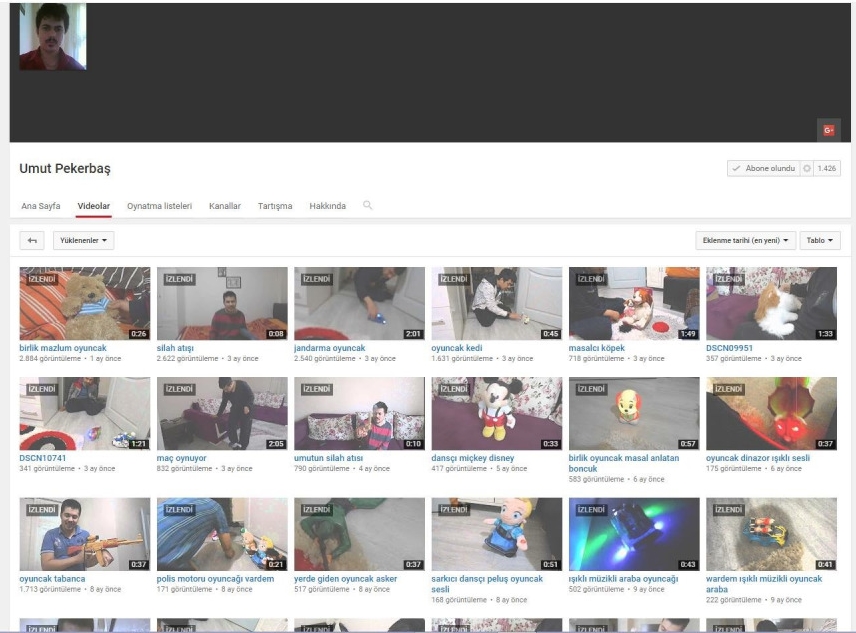
Task: Play the oyuncak tabanca toy gun thumbnail
Action: coord(85,534)
